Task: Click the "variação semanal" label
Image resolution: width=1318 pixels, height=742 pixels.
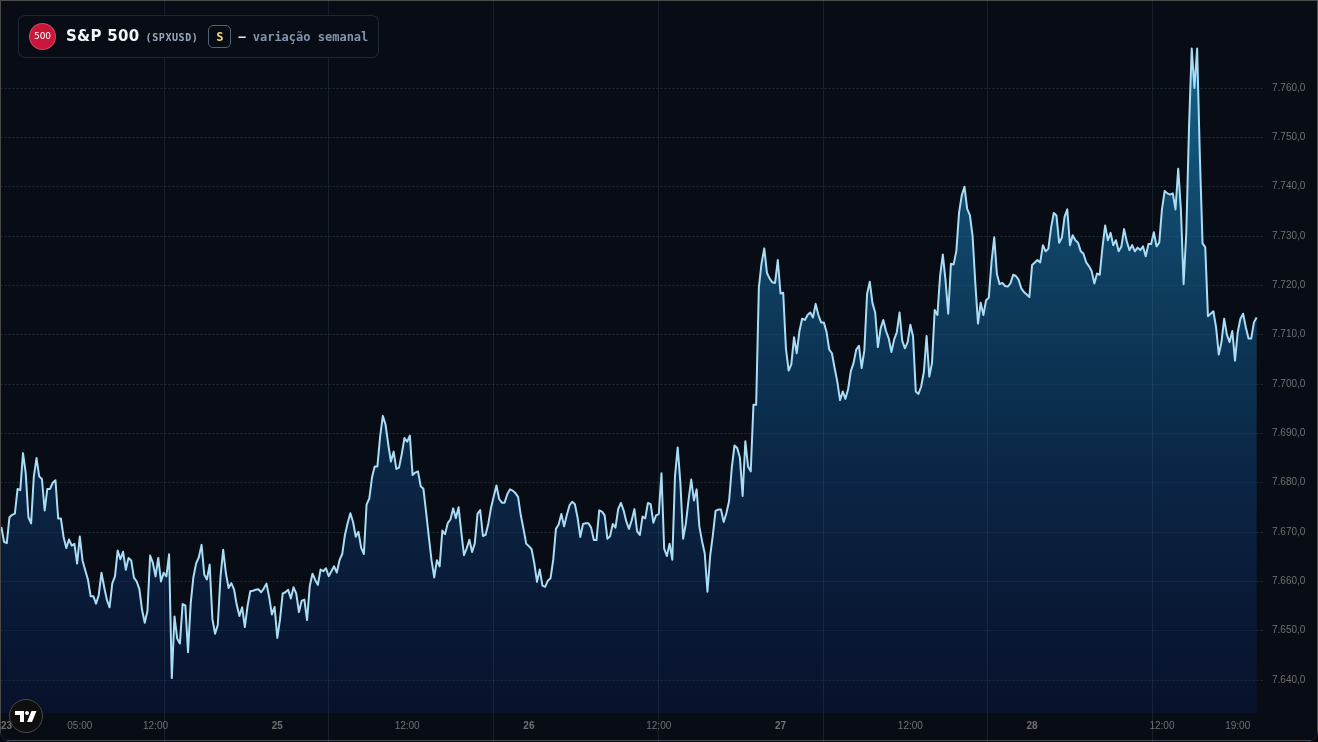Action: click(310, 37)
